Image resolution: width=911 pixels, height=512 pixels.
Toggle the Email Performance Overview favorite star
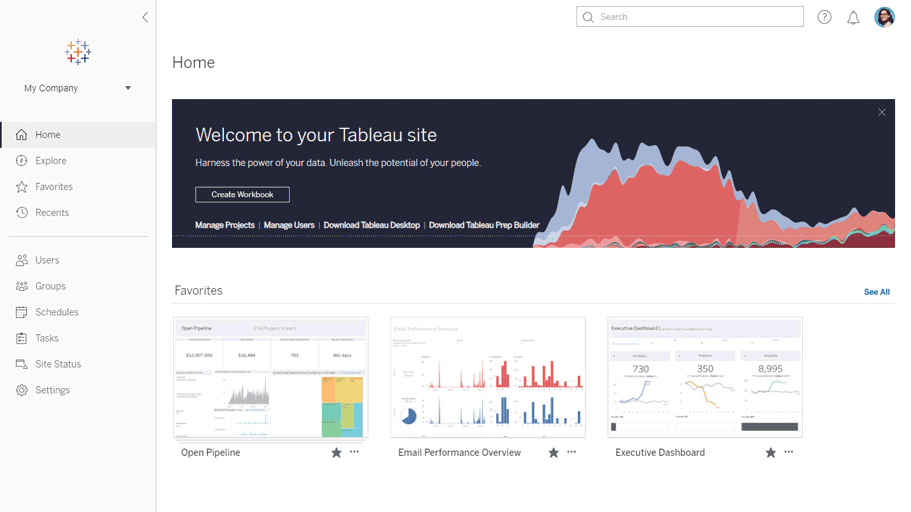click(x=553, y=453)
